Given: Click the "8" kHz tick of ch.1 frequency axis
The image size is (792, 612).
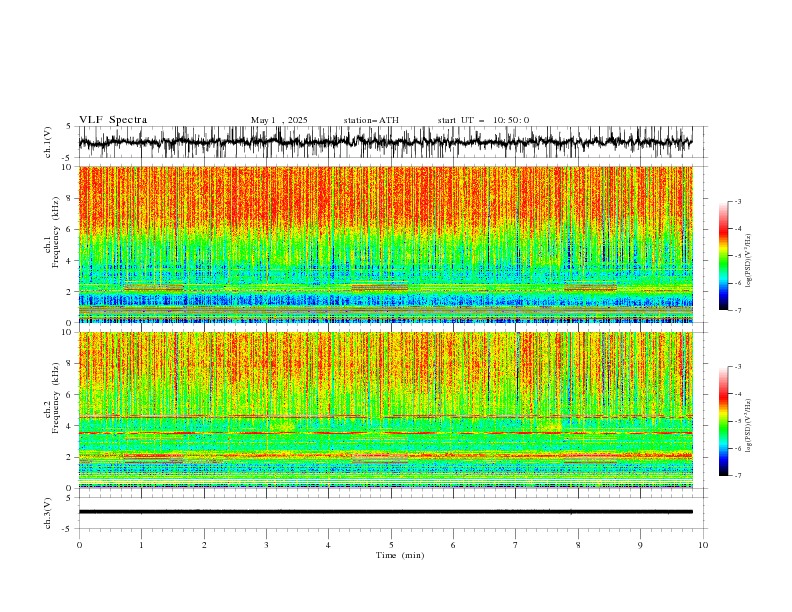Looking at the screenshot, I should point(71,198).
